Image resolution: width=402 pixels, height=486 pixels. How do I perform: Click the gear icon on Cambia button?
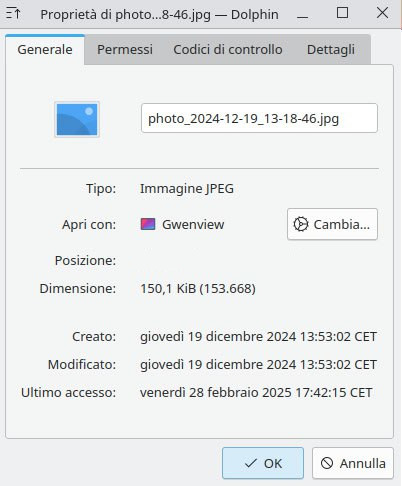(301, 224)
